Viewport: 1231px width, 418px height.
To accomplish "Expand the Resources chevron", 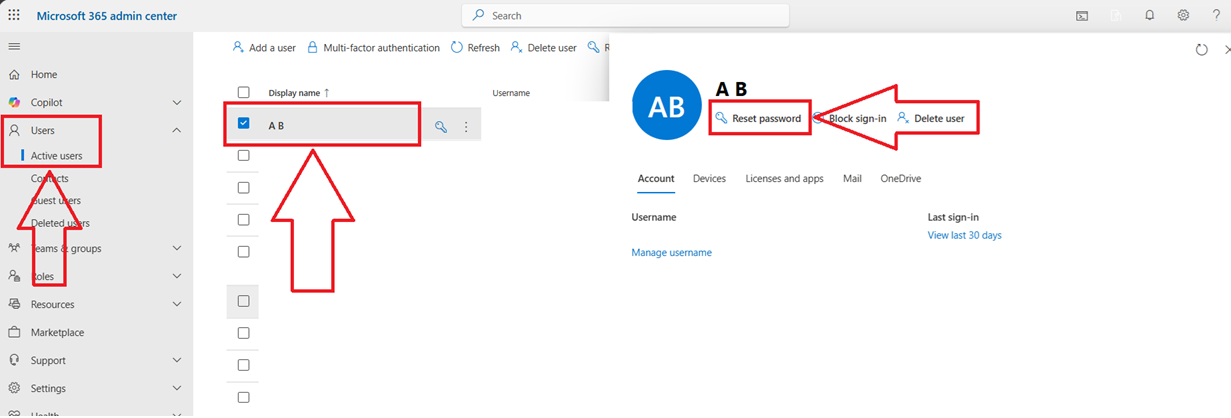I will tap(177, 304).
